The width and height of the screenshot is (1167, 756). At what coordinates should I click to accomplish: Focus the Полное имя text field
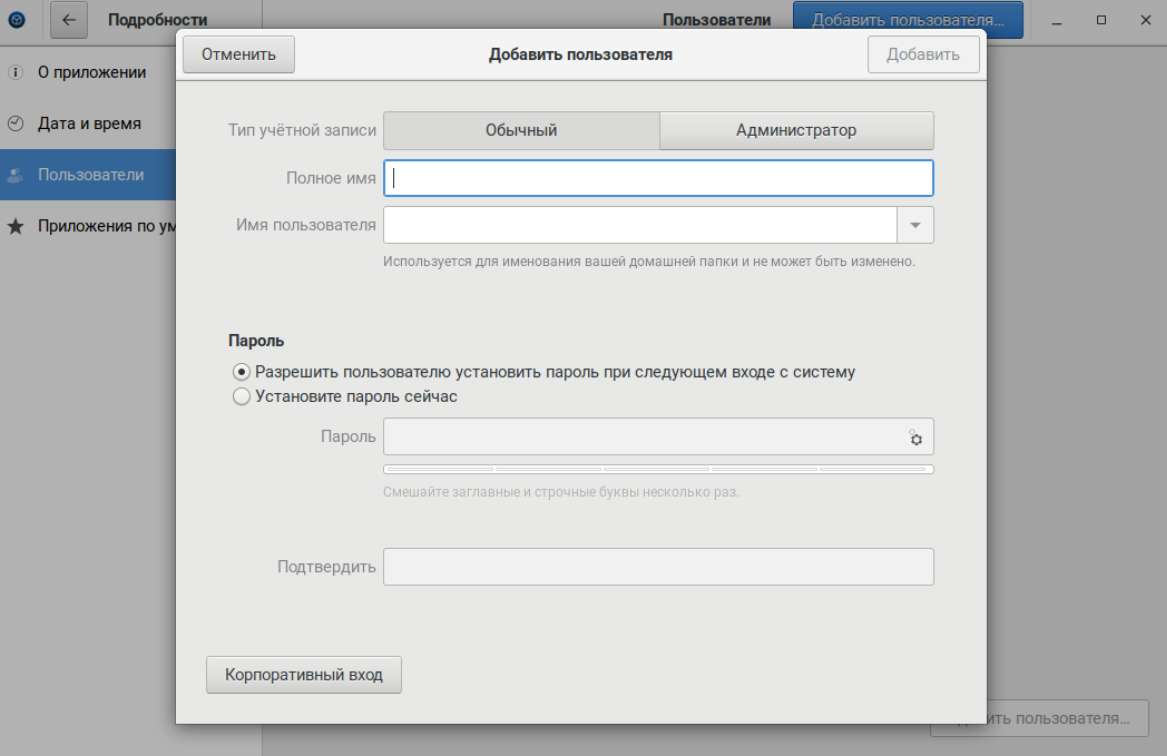(x=658, y=179)
